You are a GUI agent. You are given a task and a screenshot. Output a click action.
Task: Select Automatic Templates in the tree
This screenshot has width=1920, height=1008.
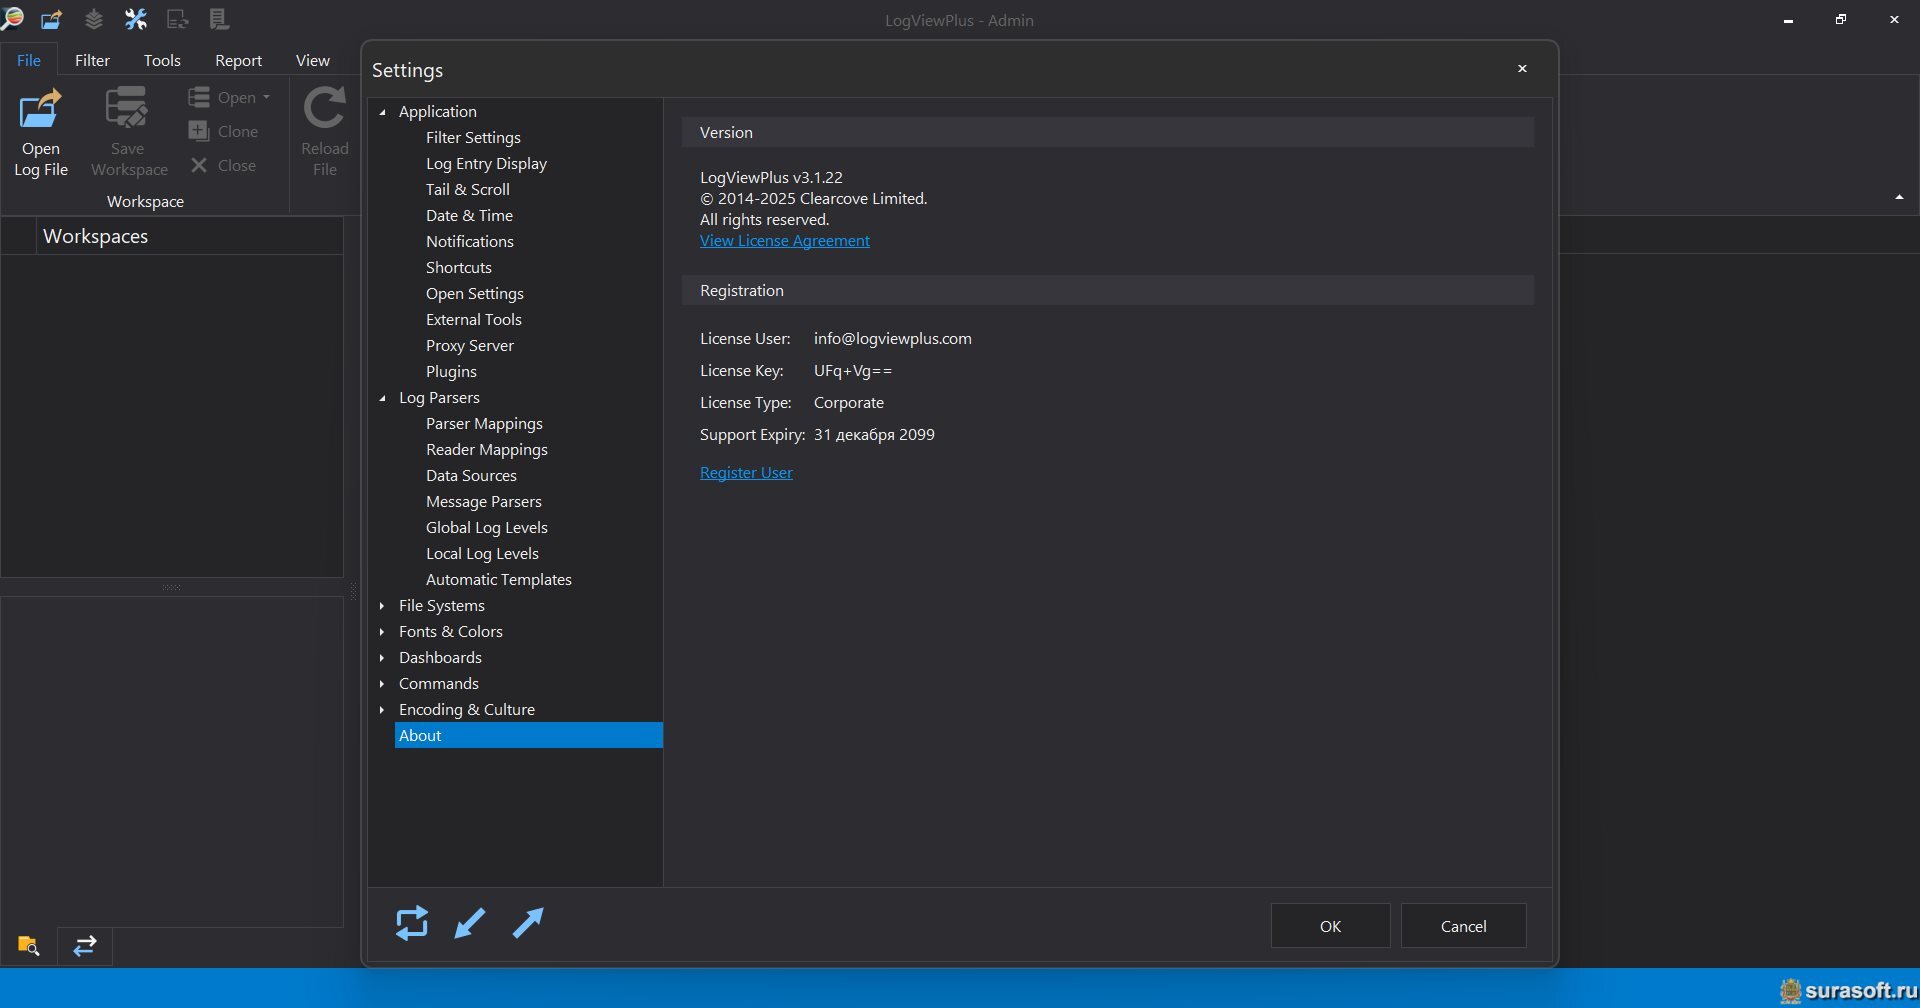498,580
